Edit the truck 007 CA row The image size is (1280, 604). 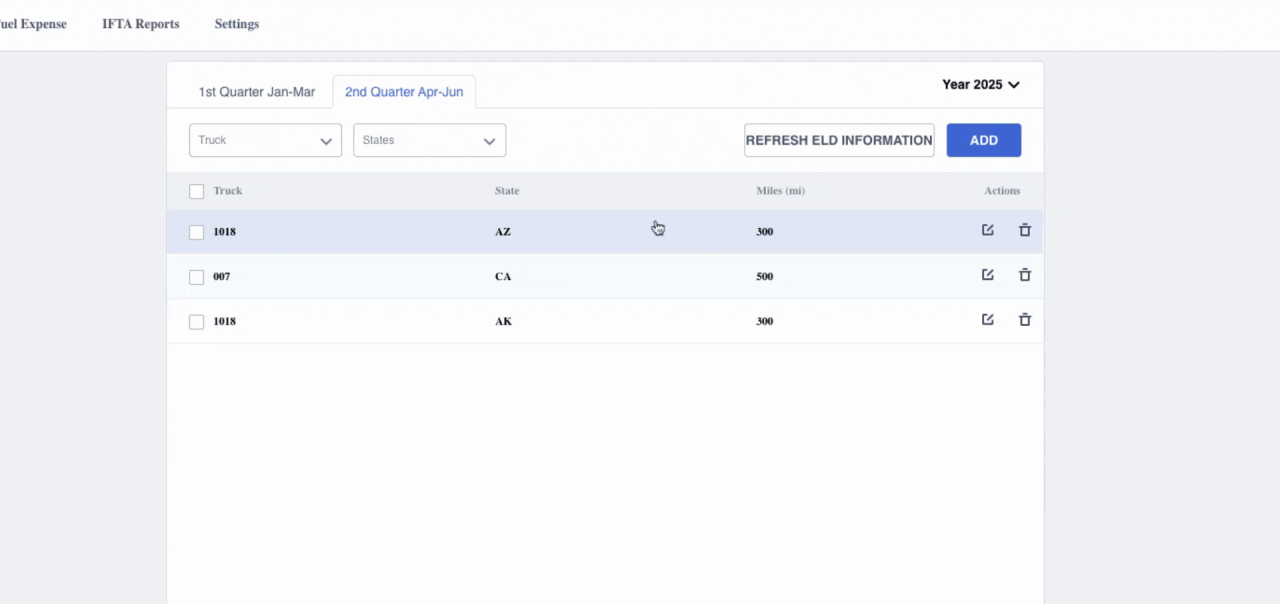[987, 275]
